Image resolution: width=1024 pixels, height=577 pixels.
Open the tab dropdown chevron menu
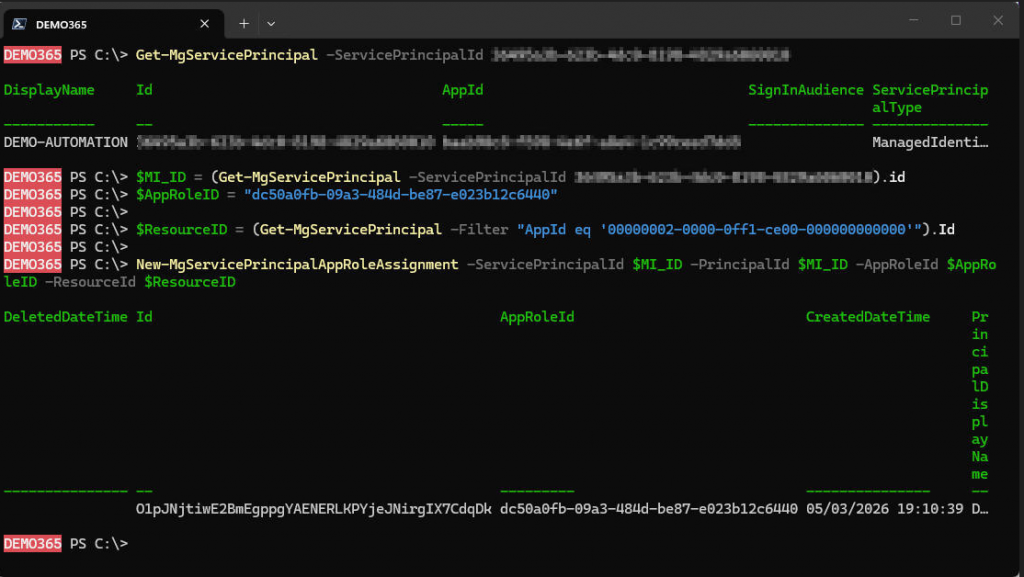[x=271, y=23]
